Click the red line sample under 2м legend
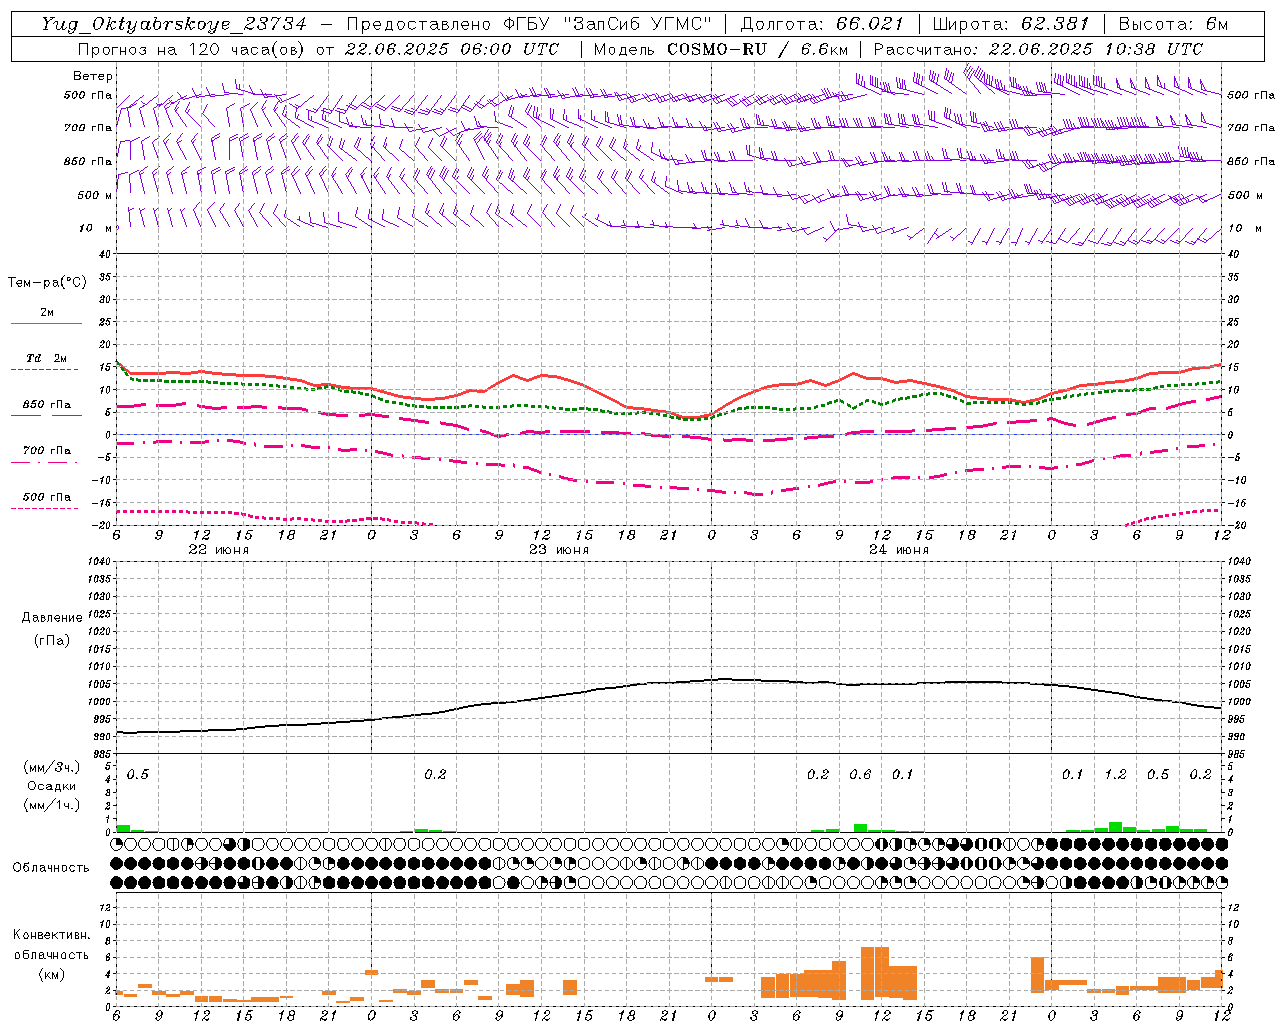The height and width of the screenshot is (1024, 1280). click(46, 323)
